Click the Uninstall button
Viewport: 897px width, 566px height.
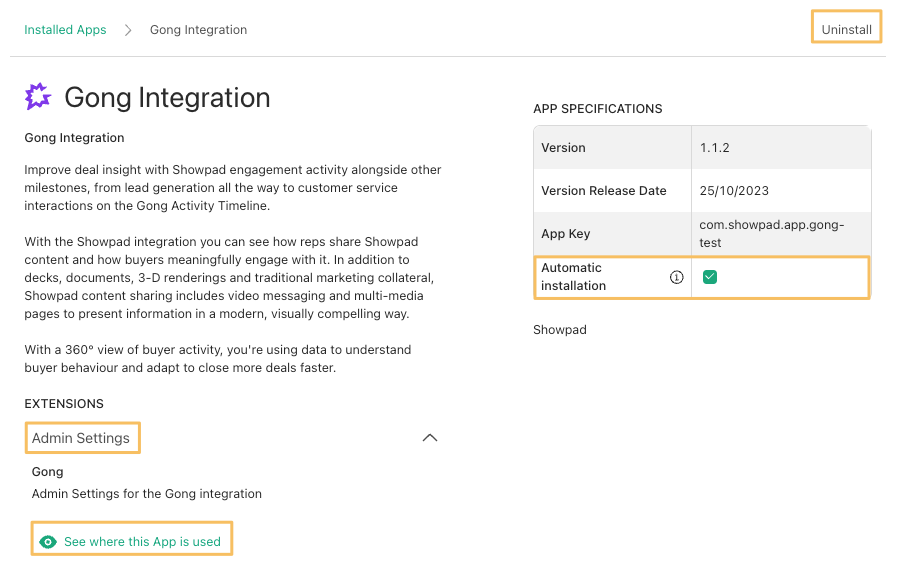pyautogui.click(x=847, y=30)
